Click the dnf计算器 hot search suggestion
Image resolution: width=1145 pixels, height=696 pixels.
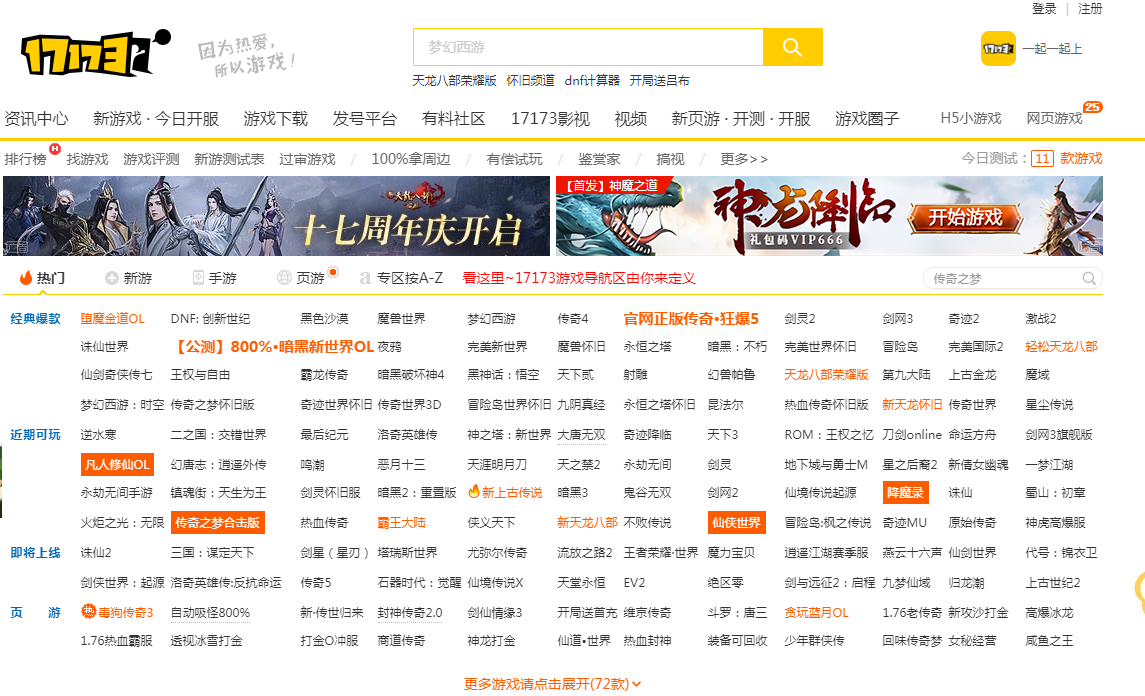click(592, 80)
